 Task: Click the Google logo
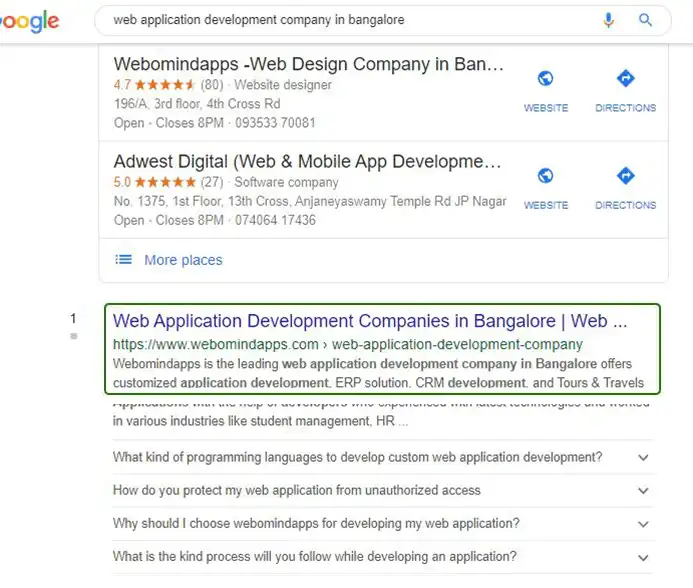point(29,21)
